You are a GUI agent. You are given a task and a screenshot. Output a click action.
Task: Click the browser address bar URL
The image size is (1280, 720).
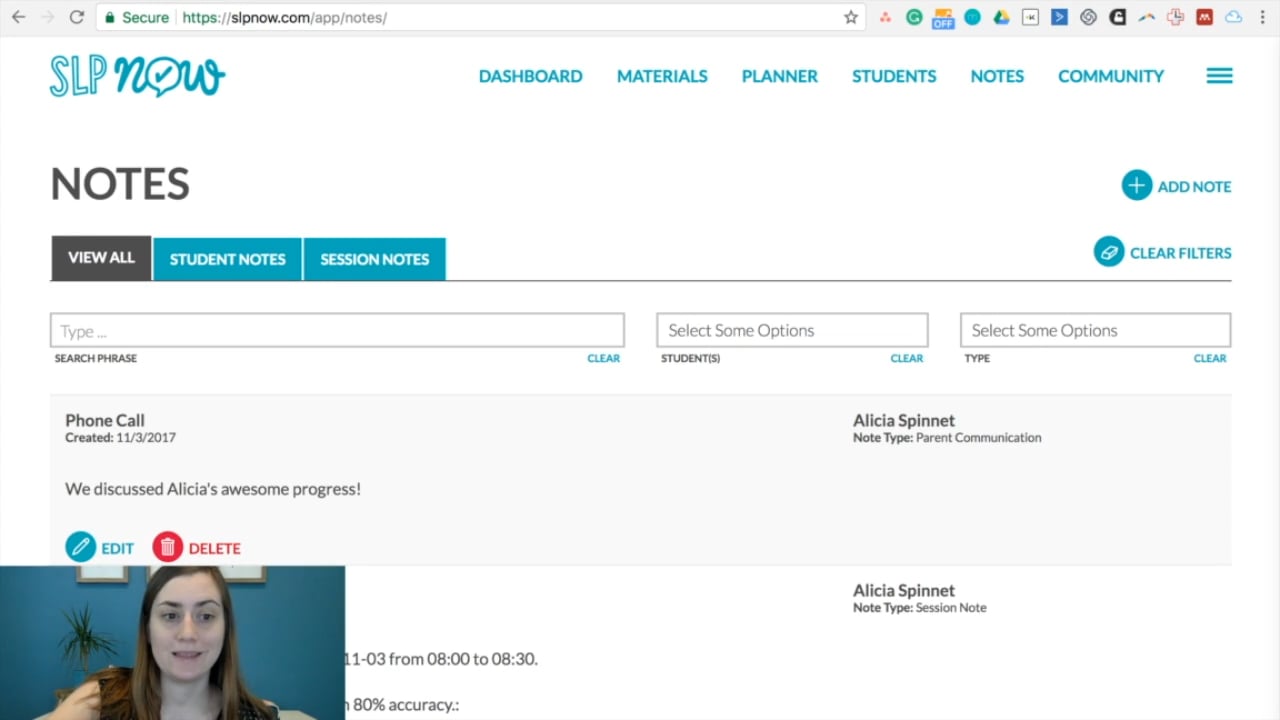tap(284, 18)
